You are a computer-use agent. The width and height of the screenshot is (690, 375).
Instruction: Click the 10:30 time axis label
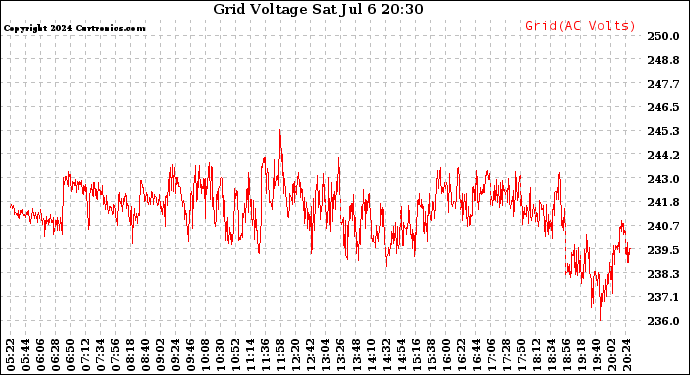click(220, 355)
